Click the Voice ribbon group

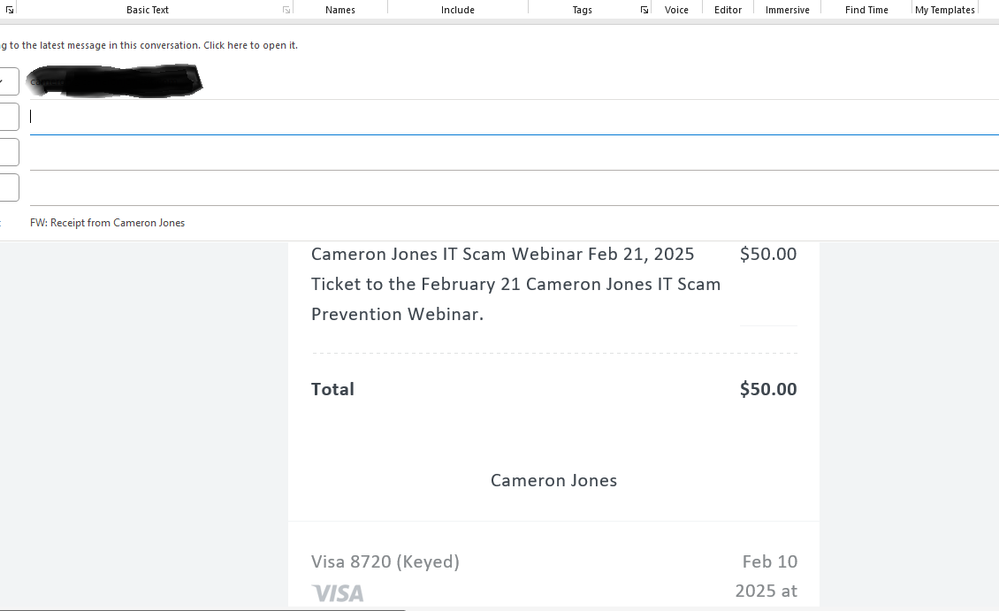click(677, 10)
